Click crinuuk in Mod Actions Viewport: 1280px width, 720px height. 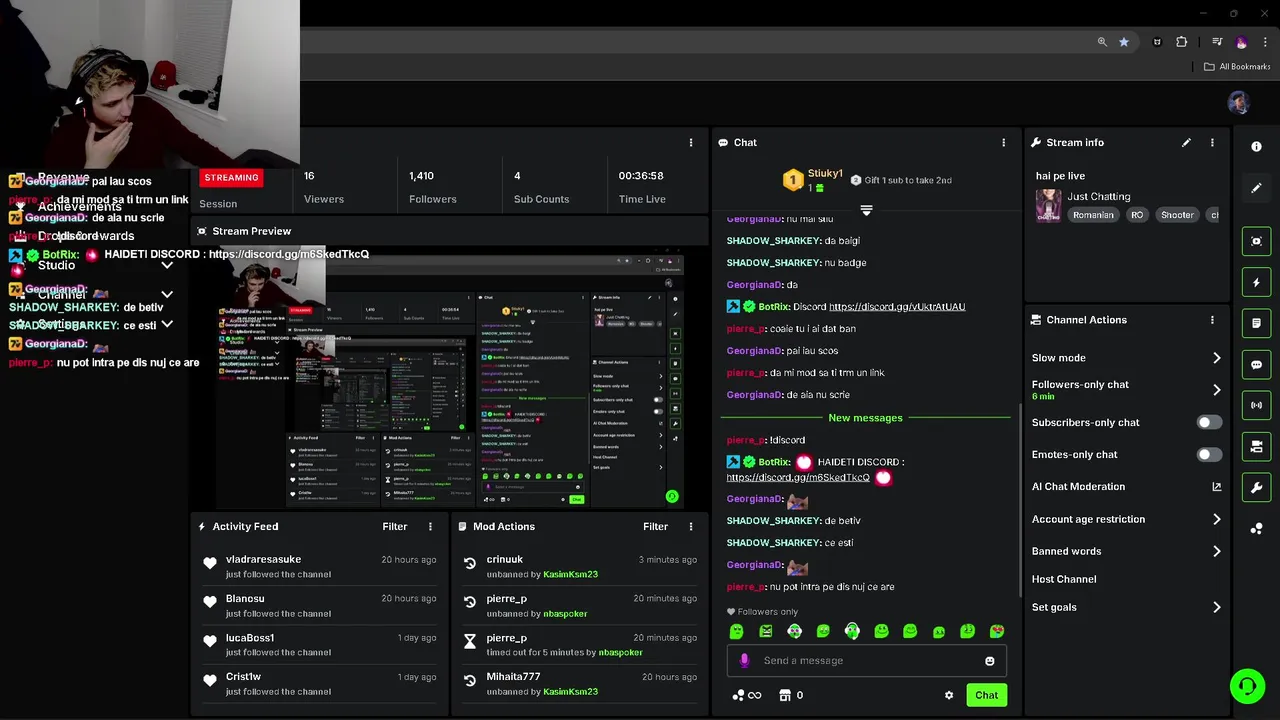pyautogui.click(x=505, y=560)
